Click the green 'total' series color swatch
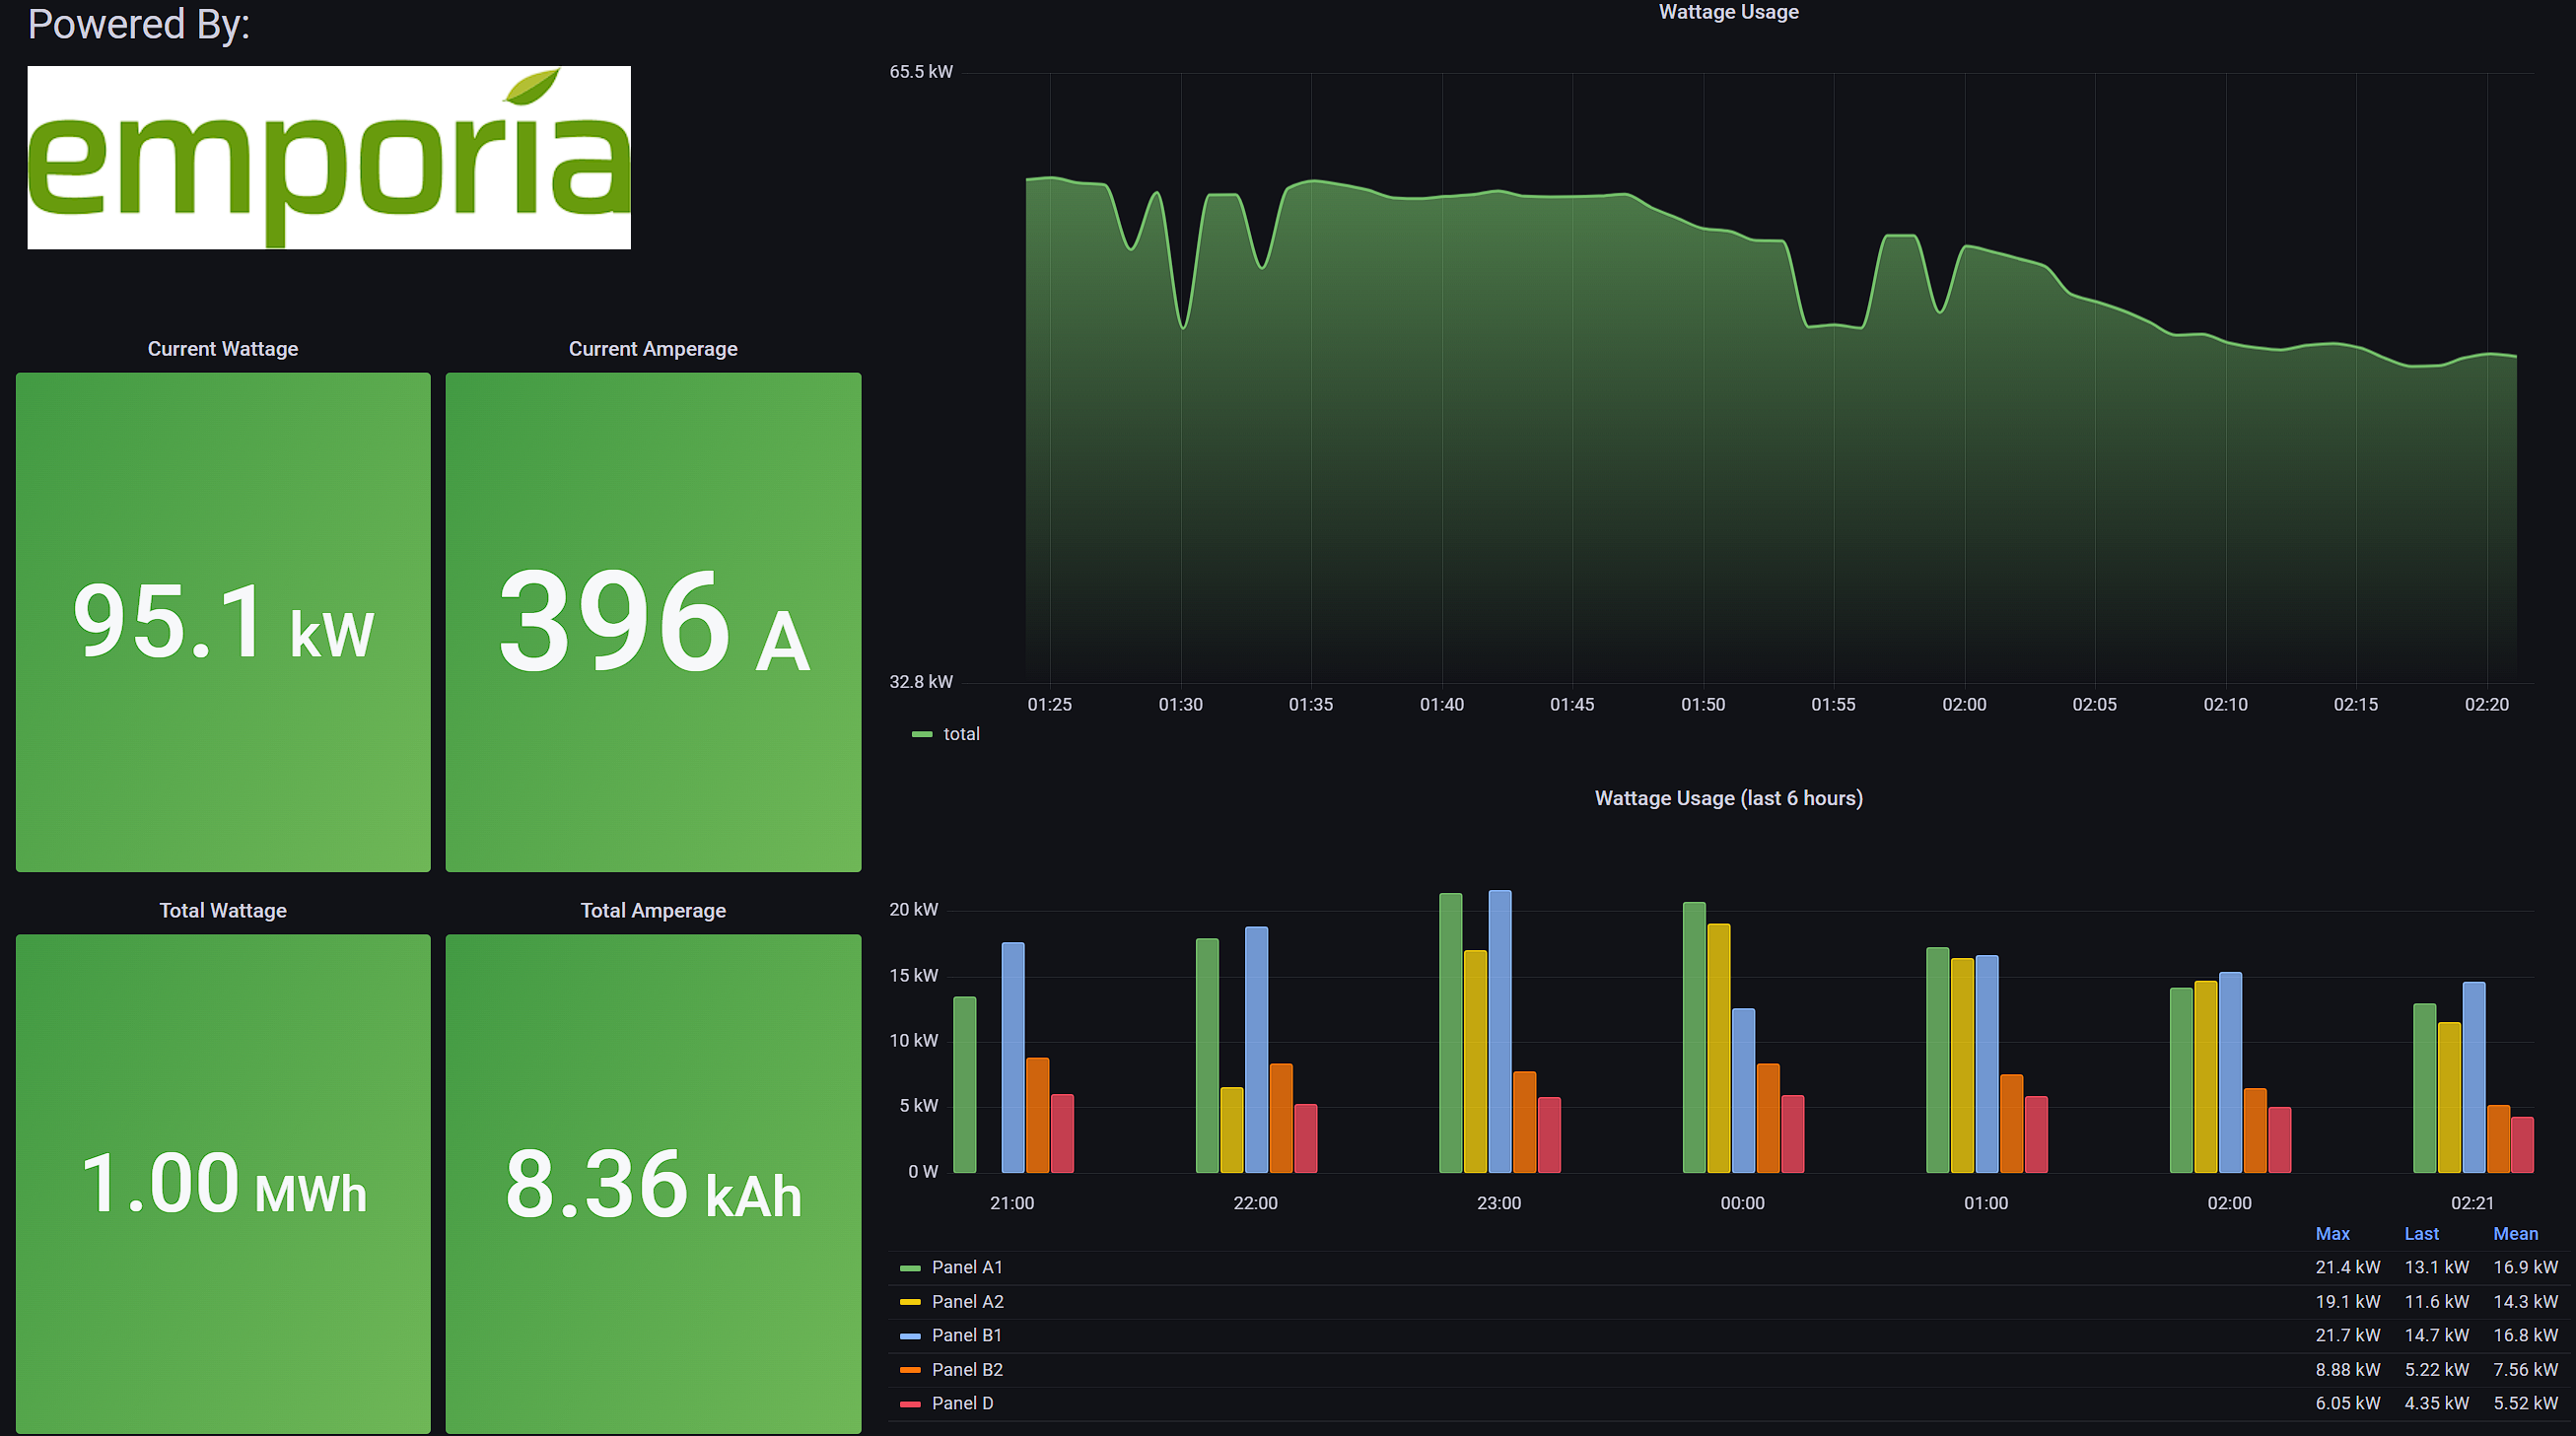 click(x=921, y=735)
